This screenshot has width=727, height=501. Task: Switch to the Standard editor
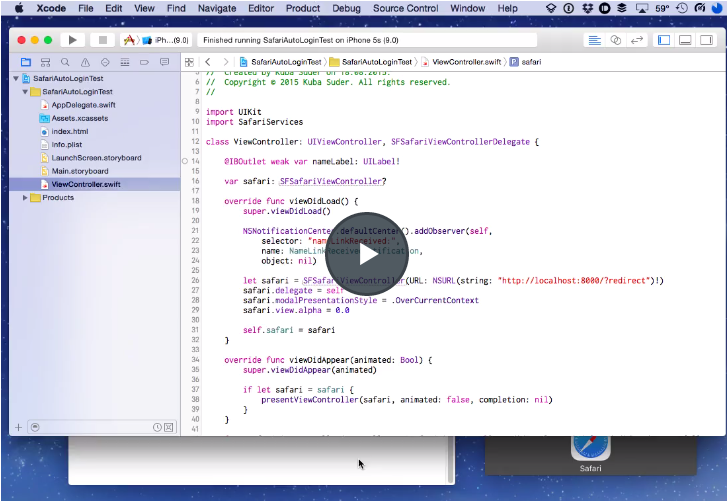(x=594, y=40)
